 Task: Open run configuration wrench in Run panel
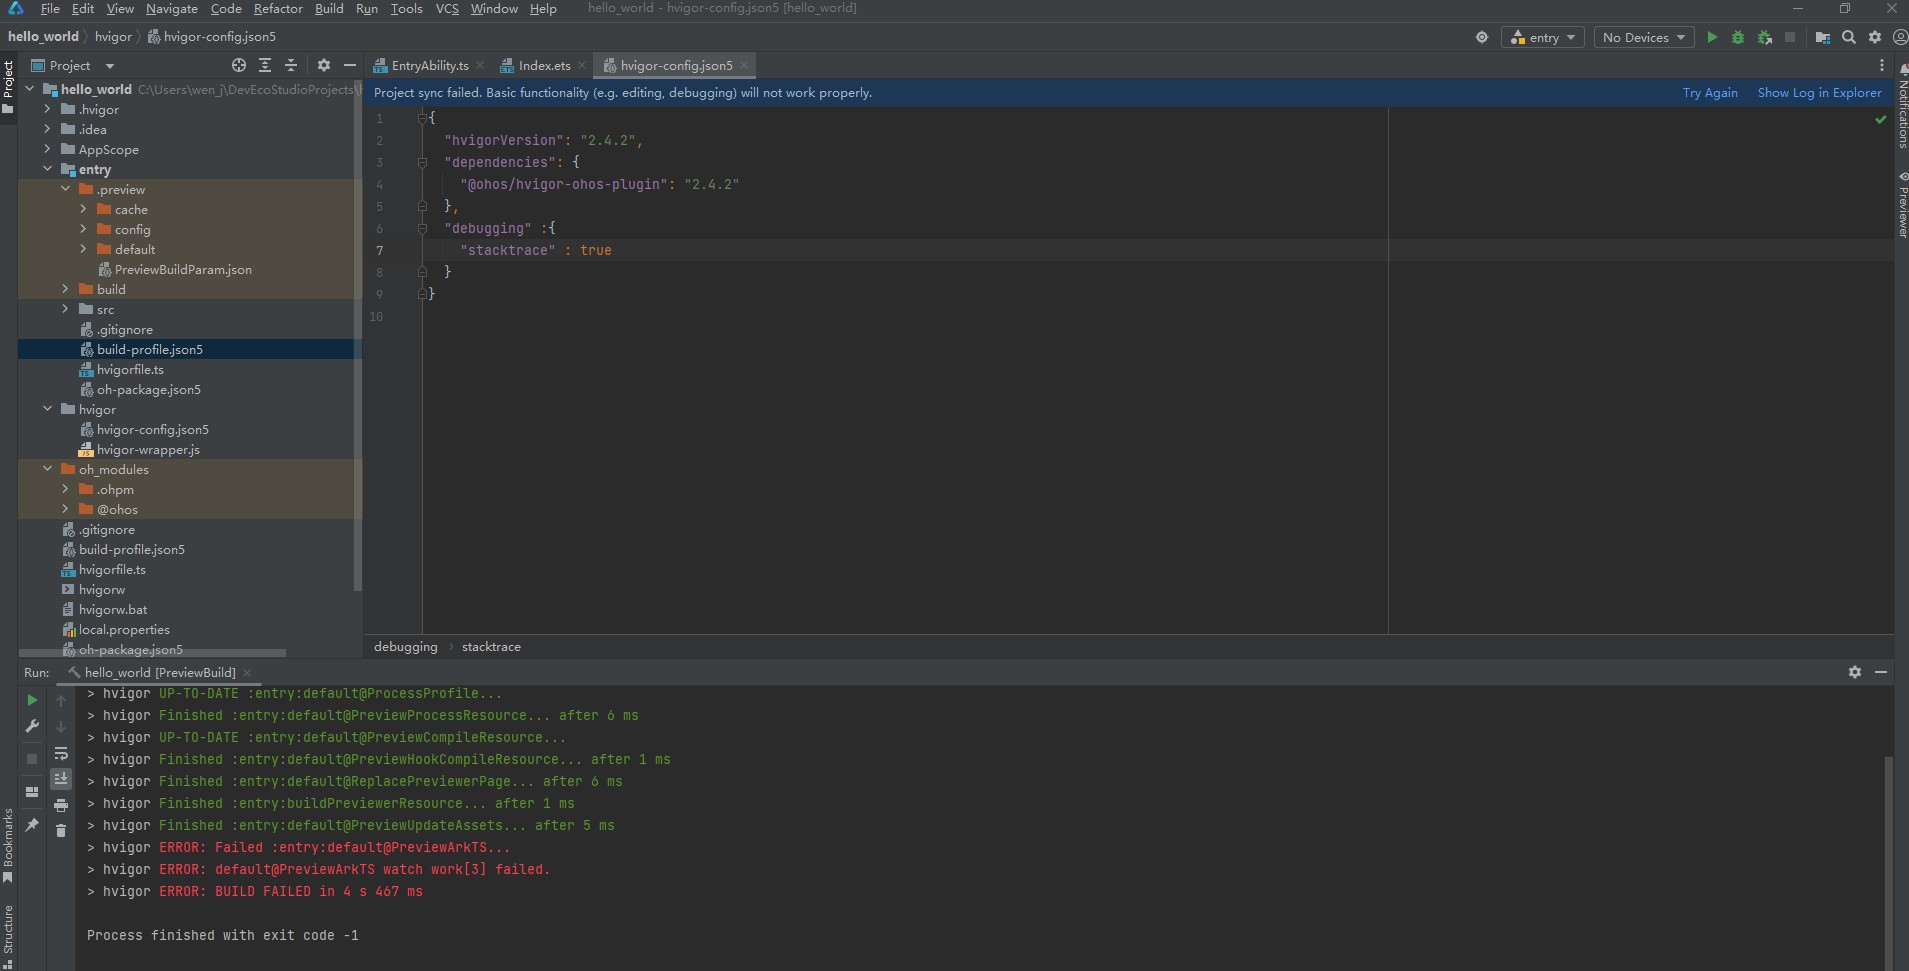pyautogui.click(x=32, y=726)
